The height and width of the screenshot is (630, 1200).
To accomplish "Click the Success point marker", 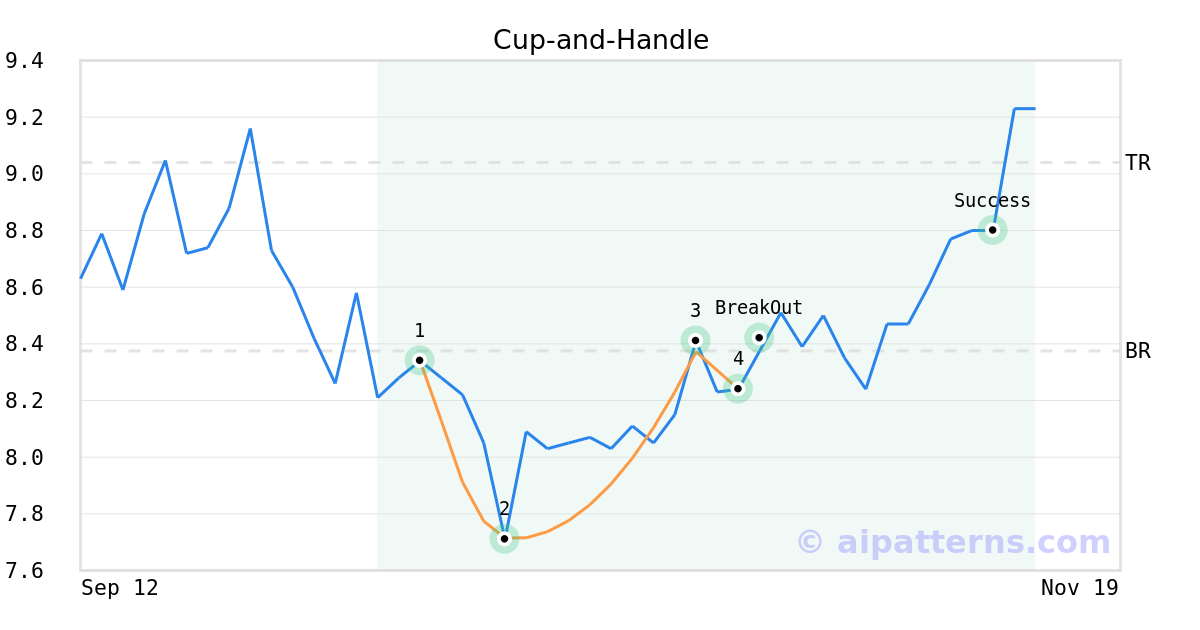I will (x=992, y=230).
